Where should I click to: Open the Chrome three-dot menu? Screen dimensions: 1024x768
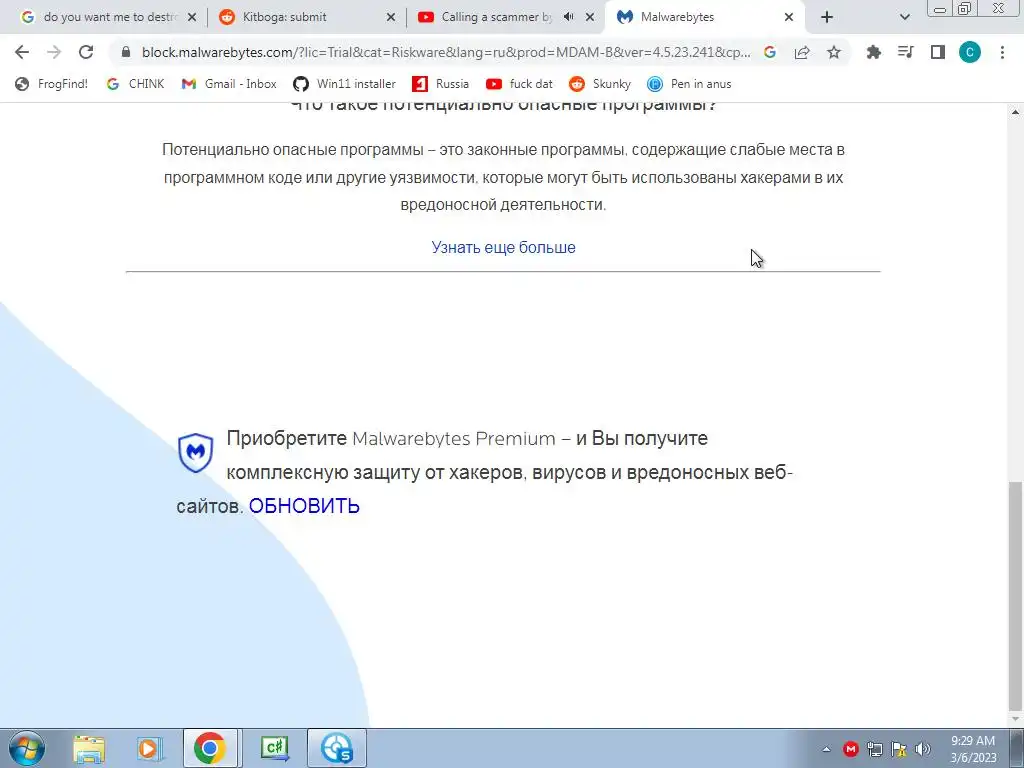1002,52
